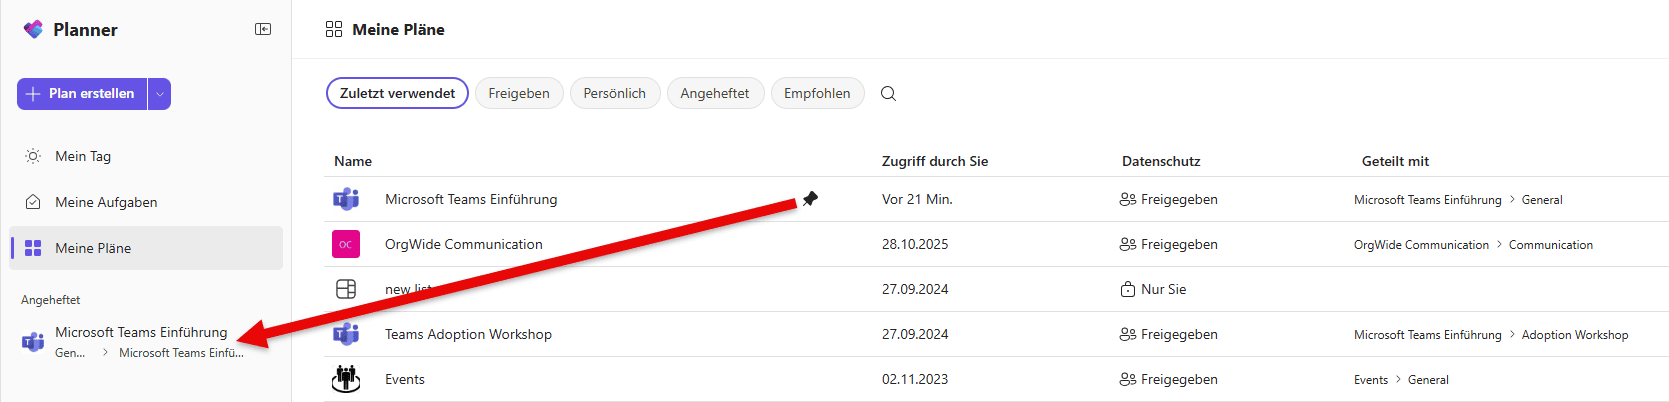Image resolution: width=1669 pixels, height=402 pixels.
Task: Click the Events plan people icon
Action: pyautogui.click(x=346, y=379)
